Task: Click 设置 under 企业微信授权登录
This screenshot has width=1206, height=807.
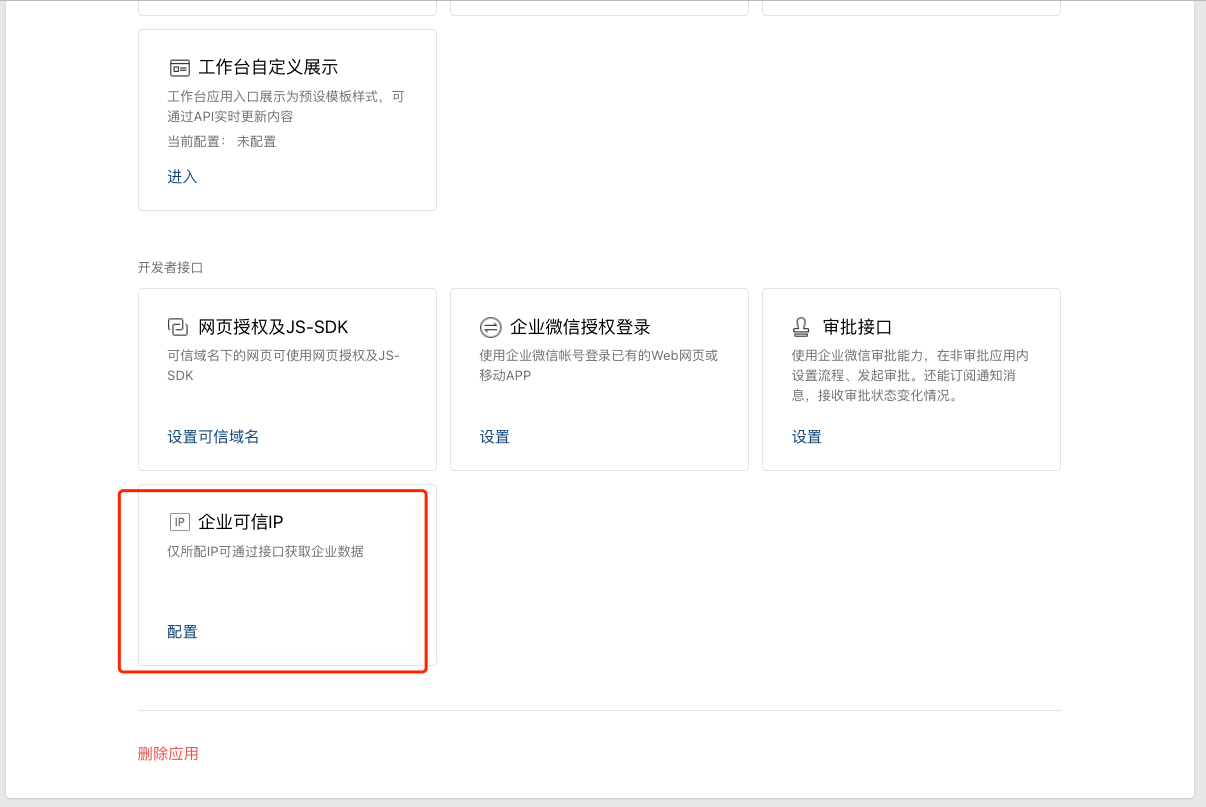Action: (x=495, y=437)
